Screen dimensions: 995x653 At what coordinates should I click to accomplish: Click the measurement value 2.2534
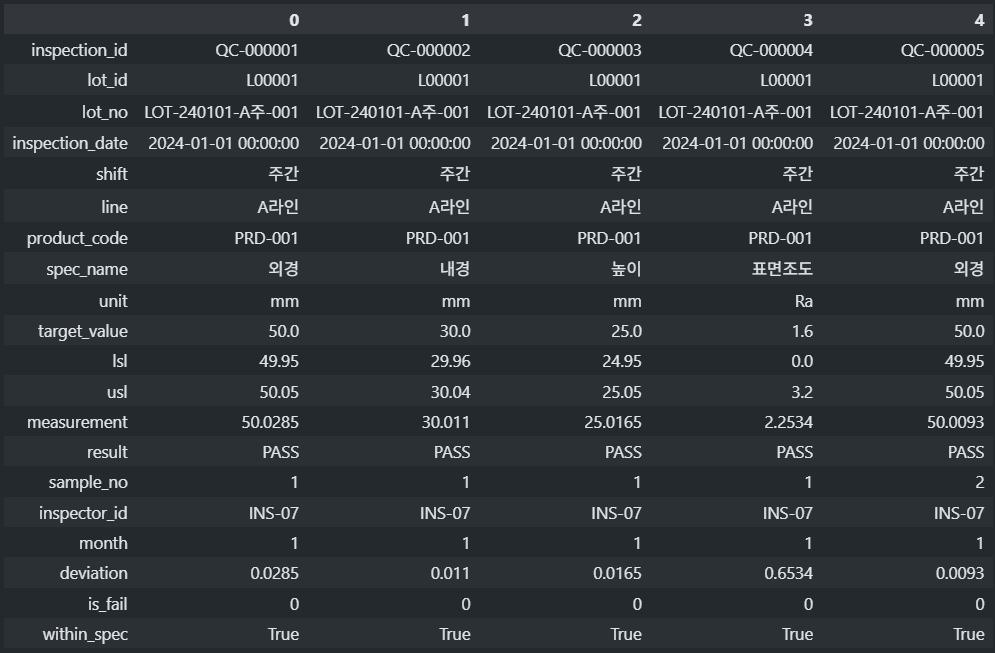pyautogui.click(x=782, y=423)
